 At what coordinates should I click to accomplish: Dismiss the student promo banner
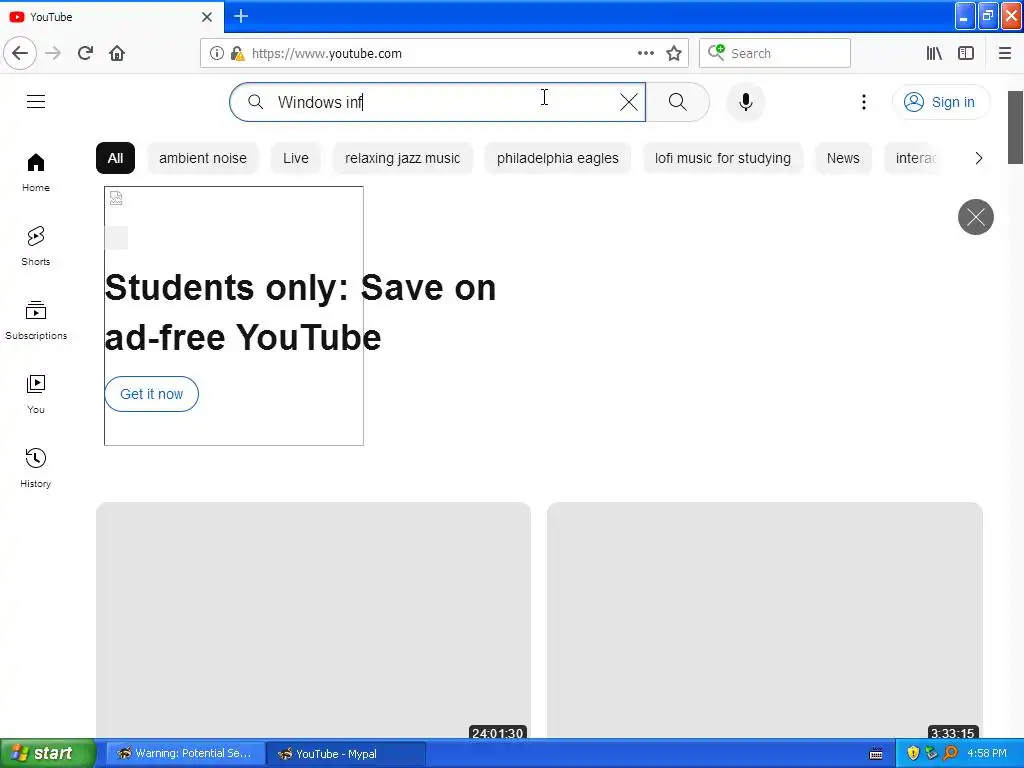coord(976,217)
